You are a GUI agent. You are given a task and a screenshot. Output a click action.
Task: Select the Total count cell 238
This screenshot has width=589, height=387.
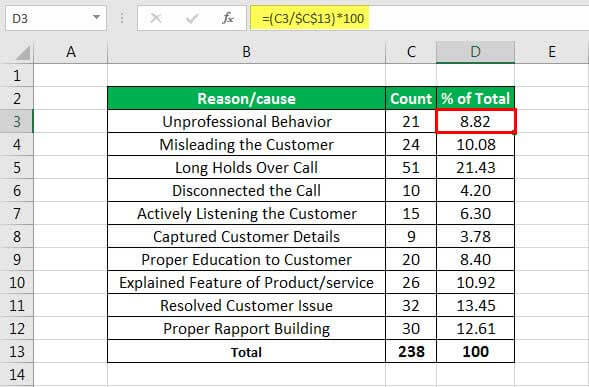tap(411, 352)
